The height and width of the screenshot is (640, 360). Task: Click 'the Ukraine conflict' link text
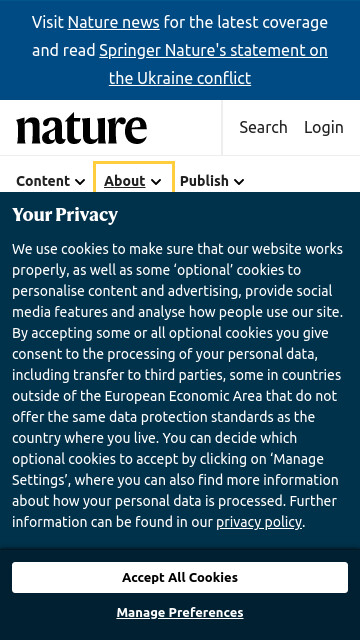[x=180, y=78]
